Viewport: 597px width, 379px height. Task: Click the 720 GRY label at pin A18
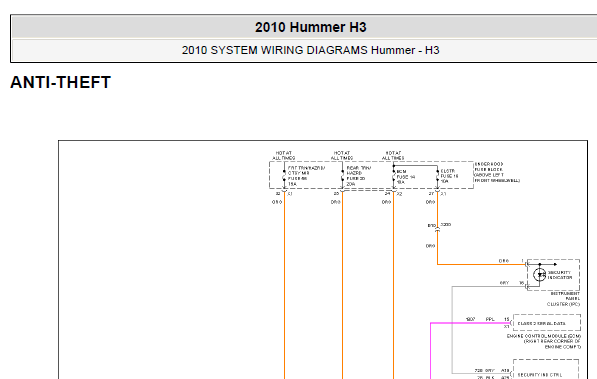[484, 370]
